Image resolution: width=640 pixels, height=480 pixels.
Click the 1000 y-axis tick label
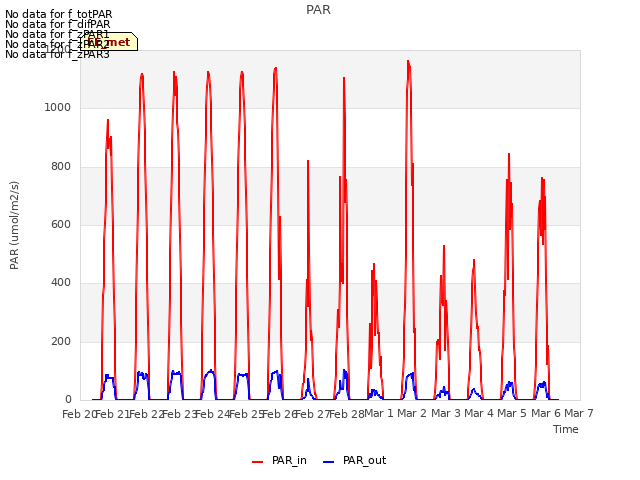(58, 107)
